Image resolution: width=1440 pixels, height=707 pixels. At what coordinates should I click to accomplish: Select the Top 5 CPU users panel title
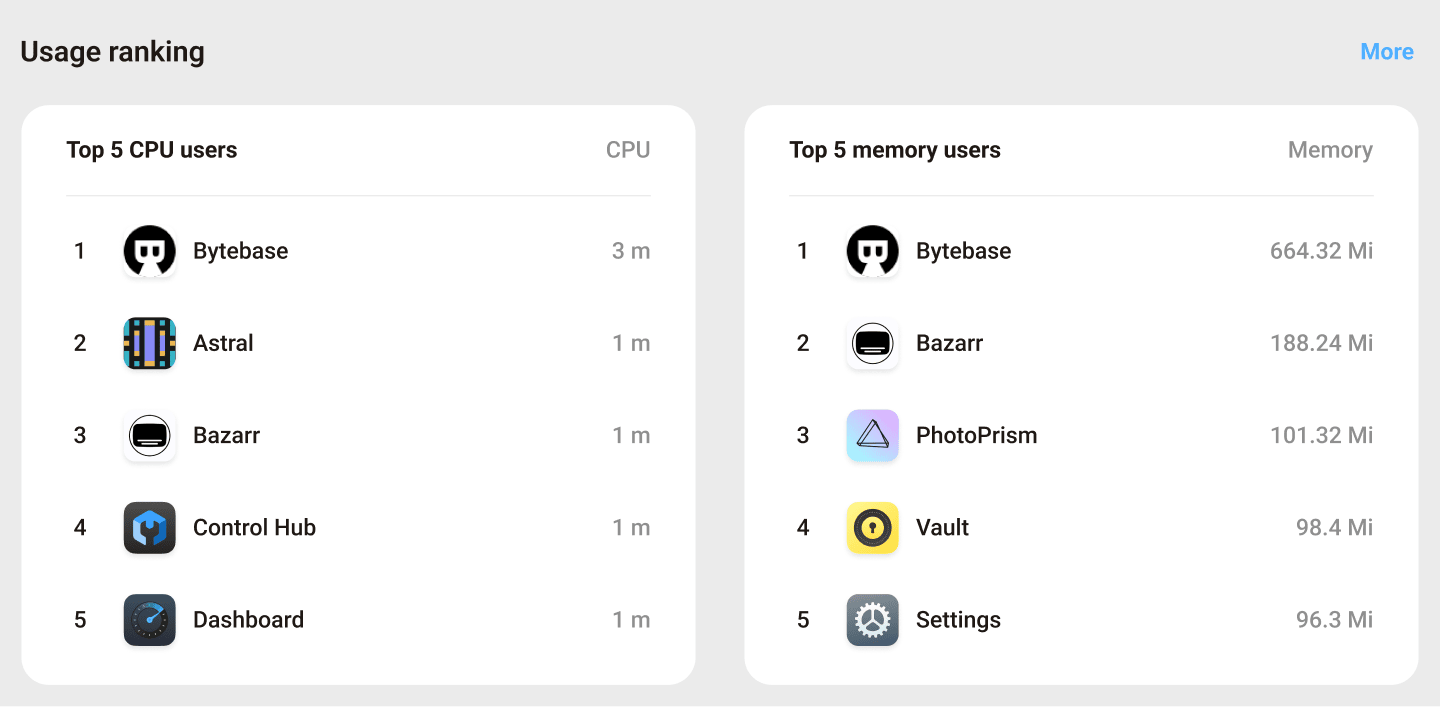[152, 149]
